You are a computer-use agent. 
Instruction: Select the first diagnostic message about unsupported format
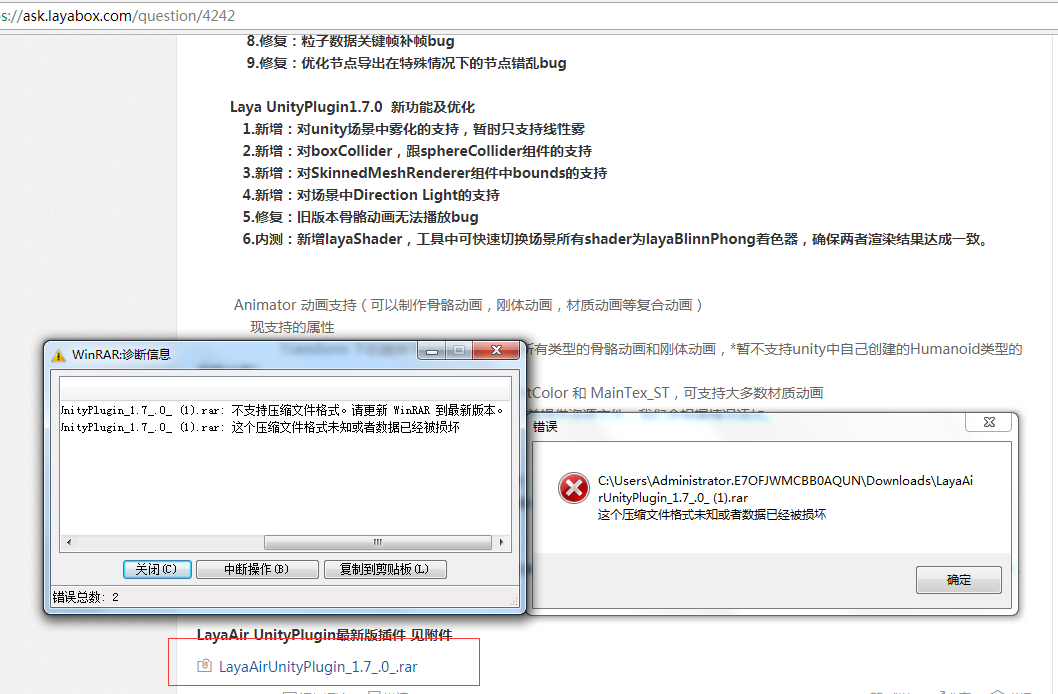pyautogui.click(x=280, y=410)
